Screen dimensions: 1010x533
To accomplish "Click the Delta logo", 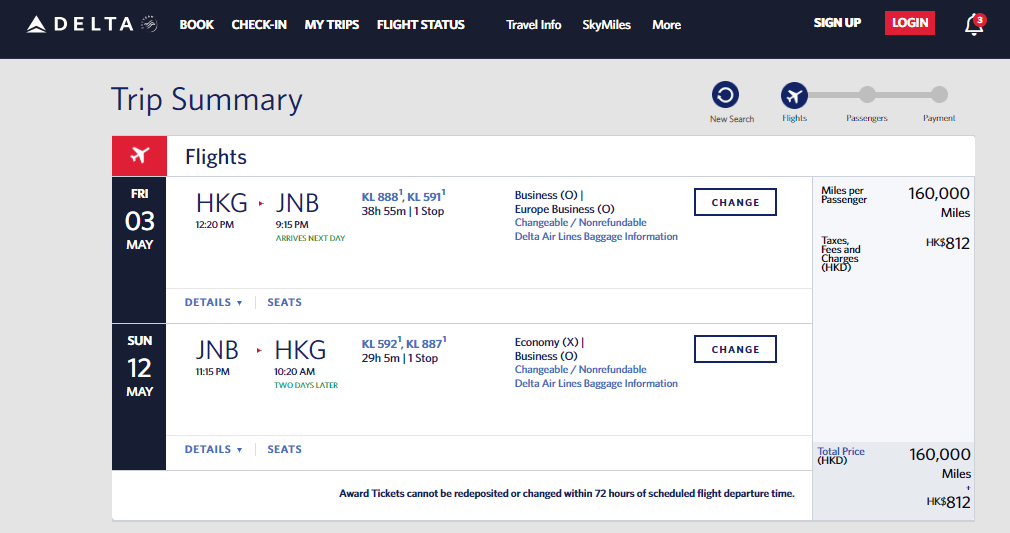I will coord(91,24).
